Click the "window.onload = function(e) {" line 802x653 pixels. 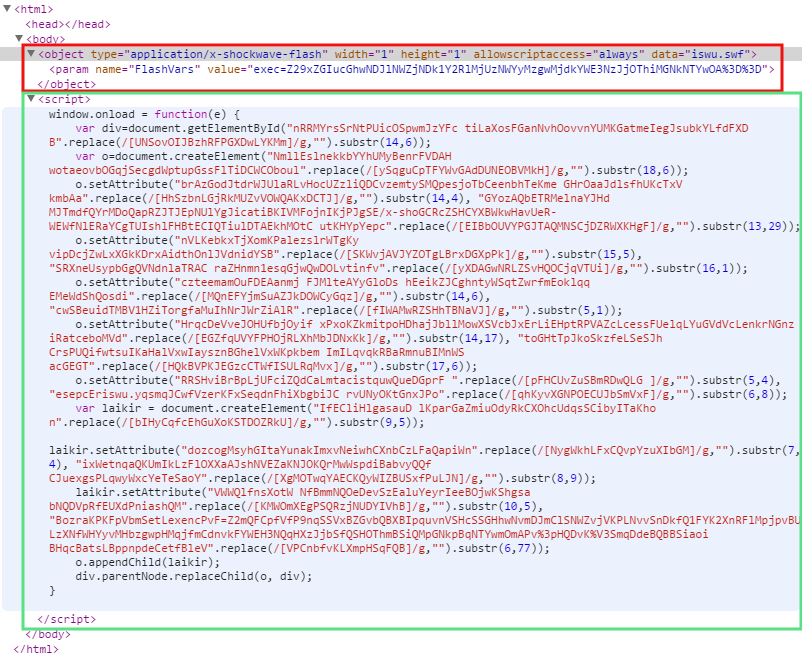144,114
